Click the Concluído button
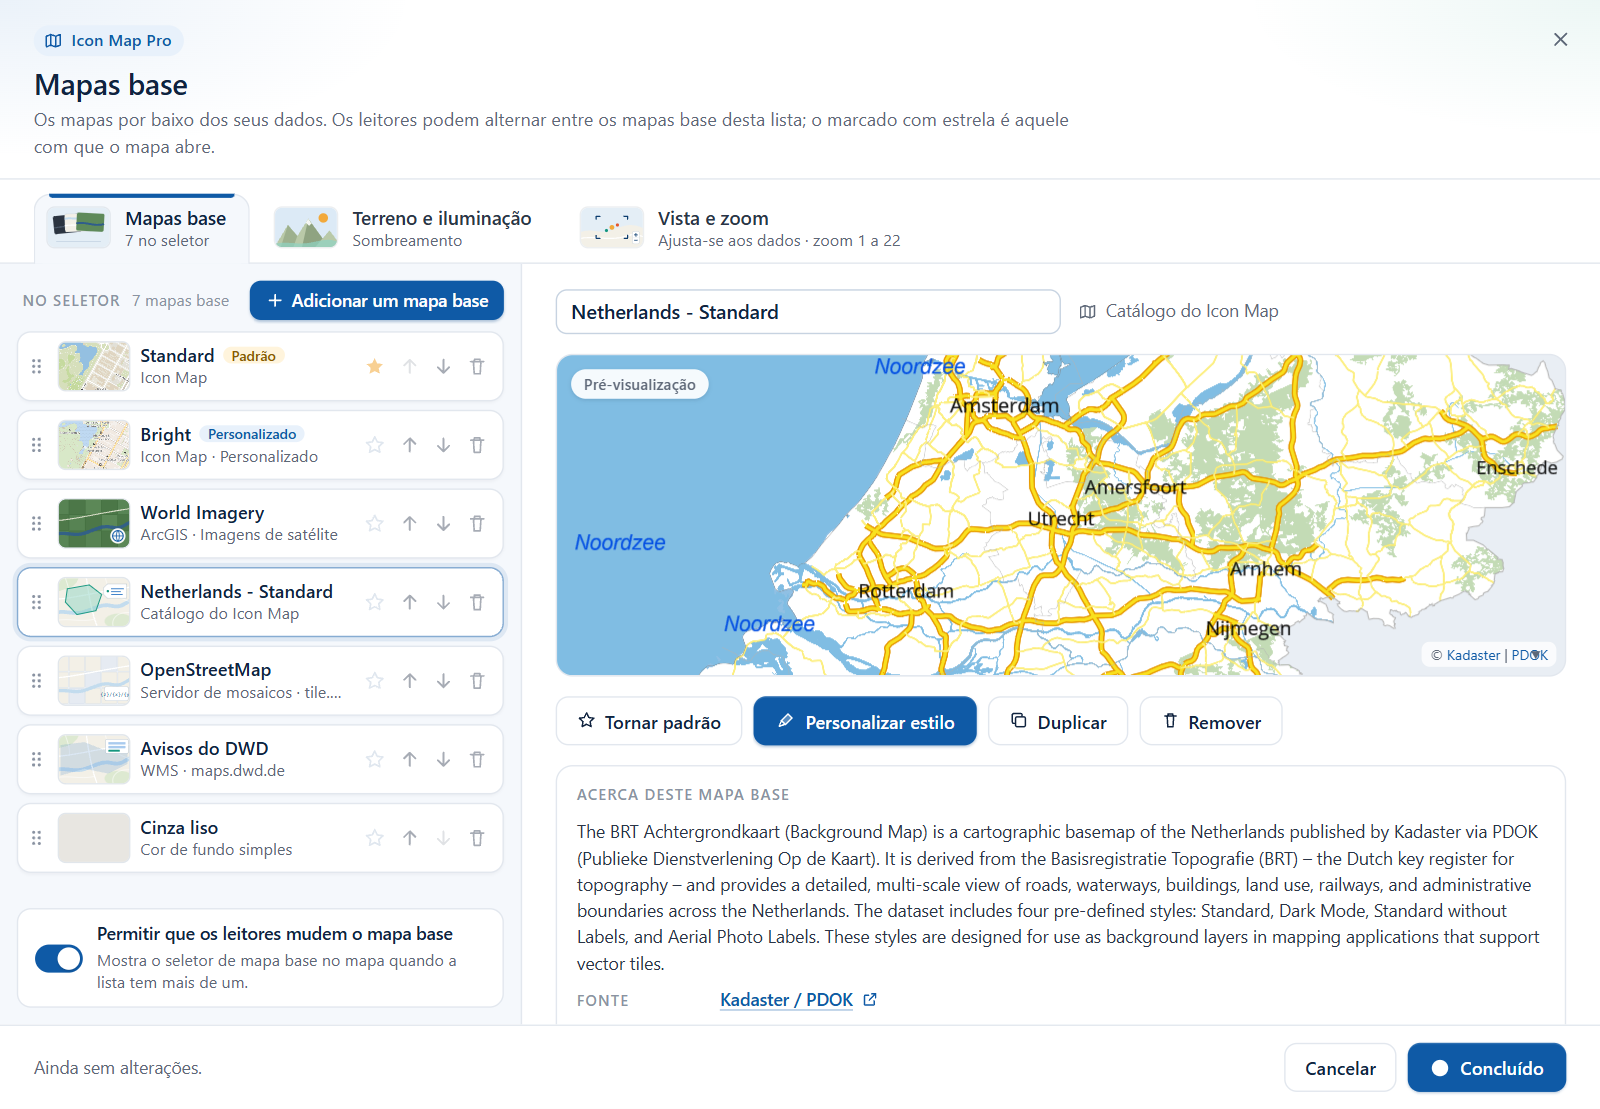The width and height of the screenshot is (1600, 1109). 1487,1068
